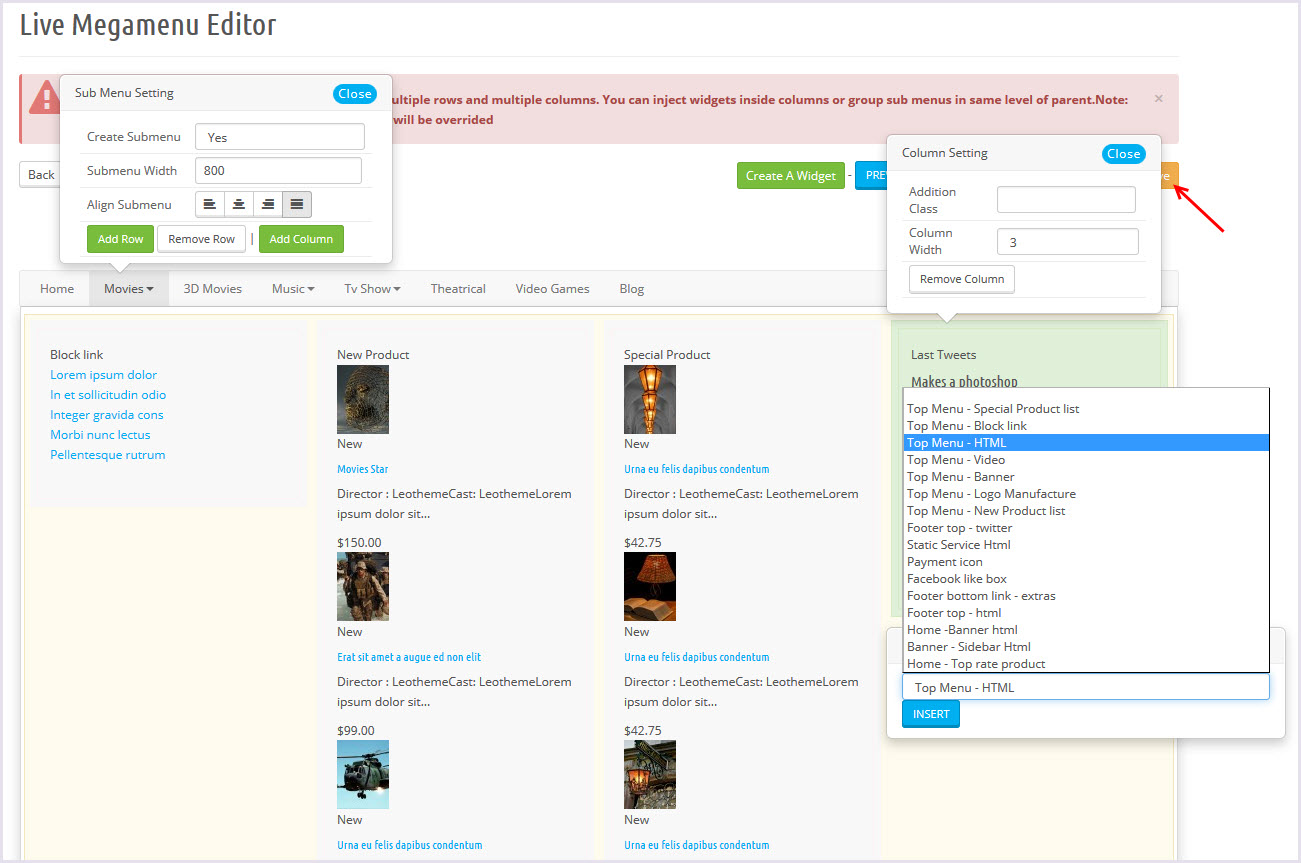
Task: Choose justify alignment for submenu
Action: tap(297, 204)
